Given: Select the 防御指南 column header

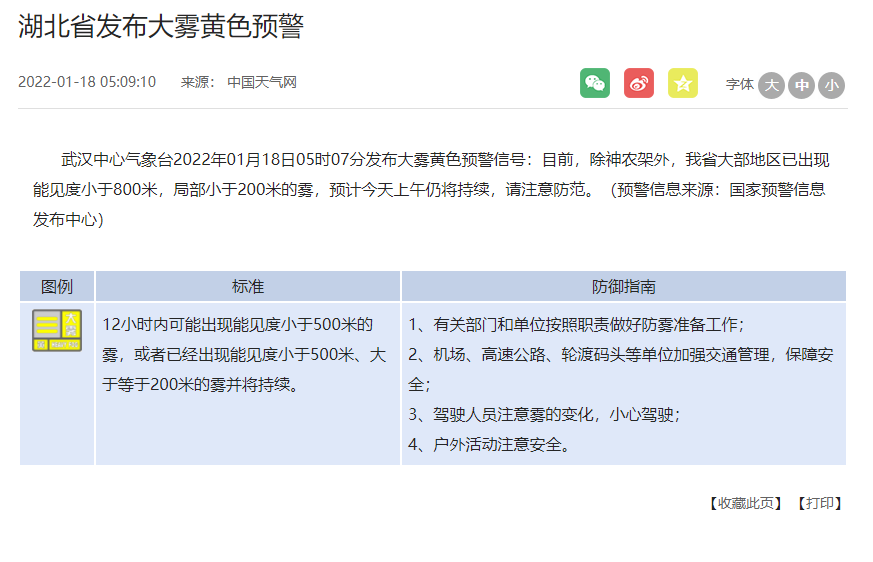Looking at the screenshot, I should click(x=623, y=286).
